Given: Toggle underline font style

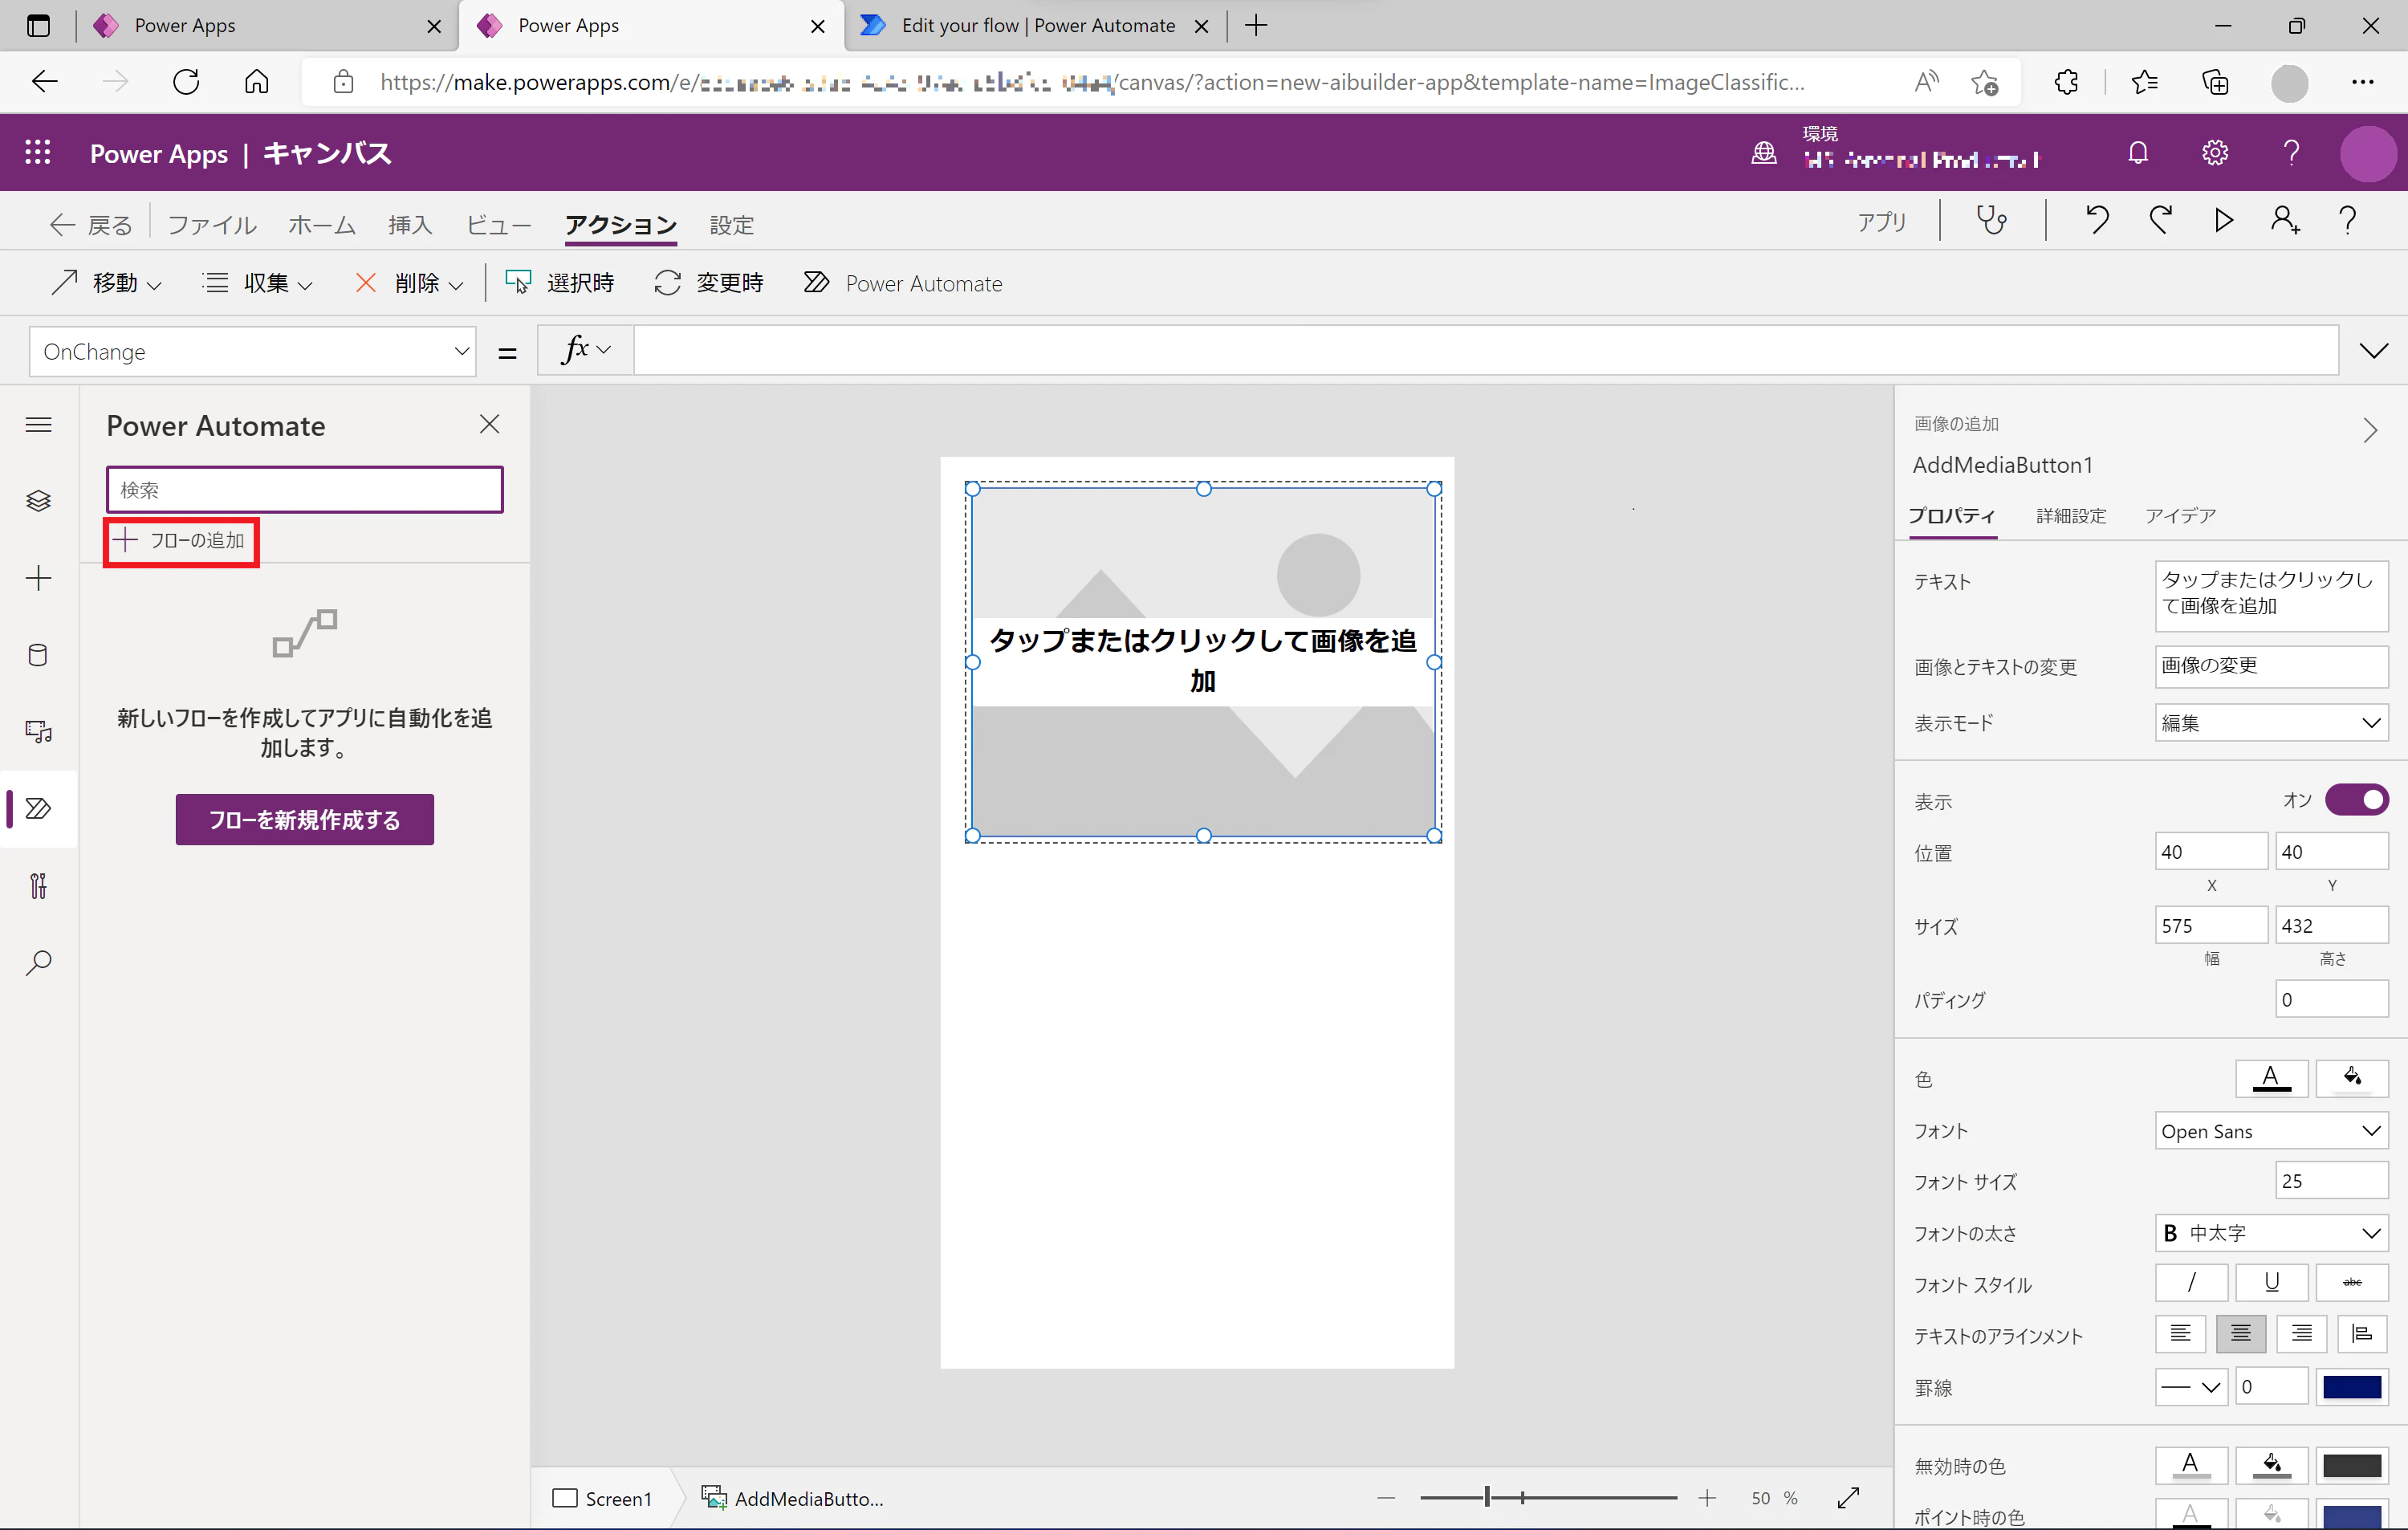Looking at the screenshot, I should point(2271,1282).
